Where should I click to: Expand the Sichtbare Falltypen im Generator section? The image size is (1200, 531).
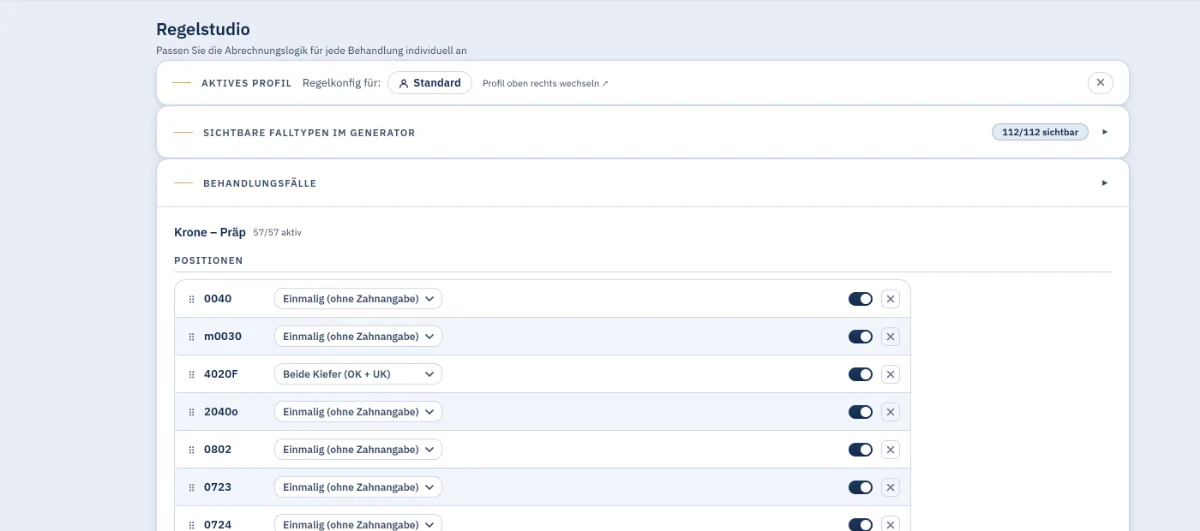(x=1105, y=132)
